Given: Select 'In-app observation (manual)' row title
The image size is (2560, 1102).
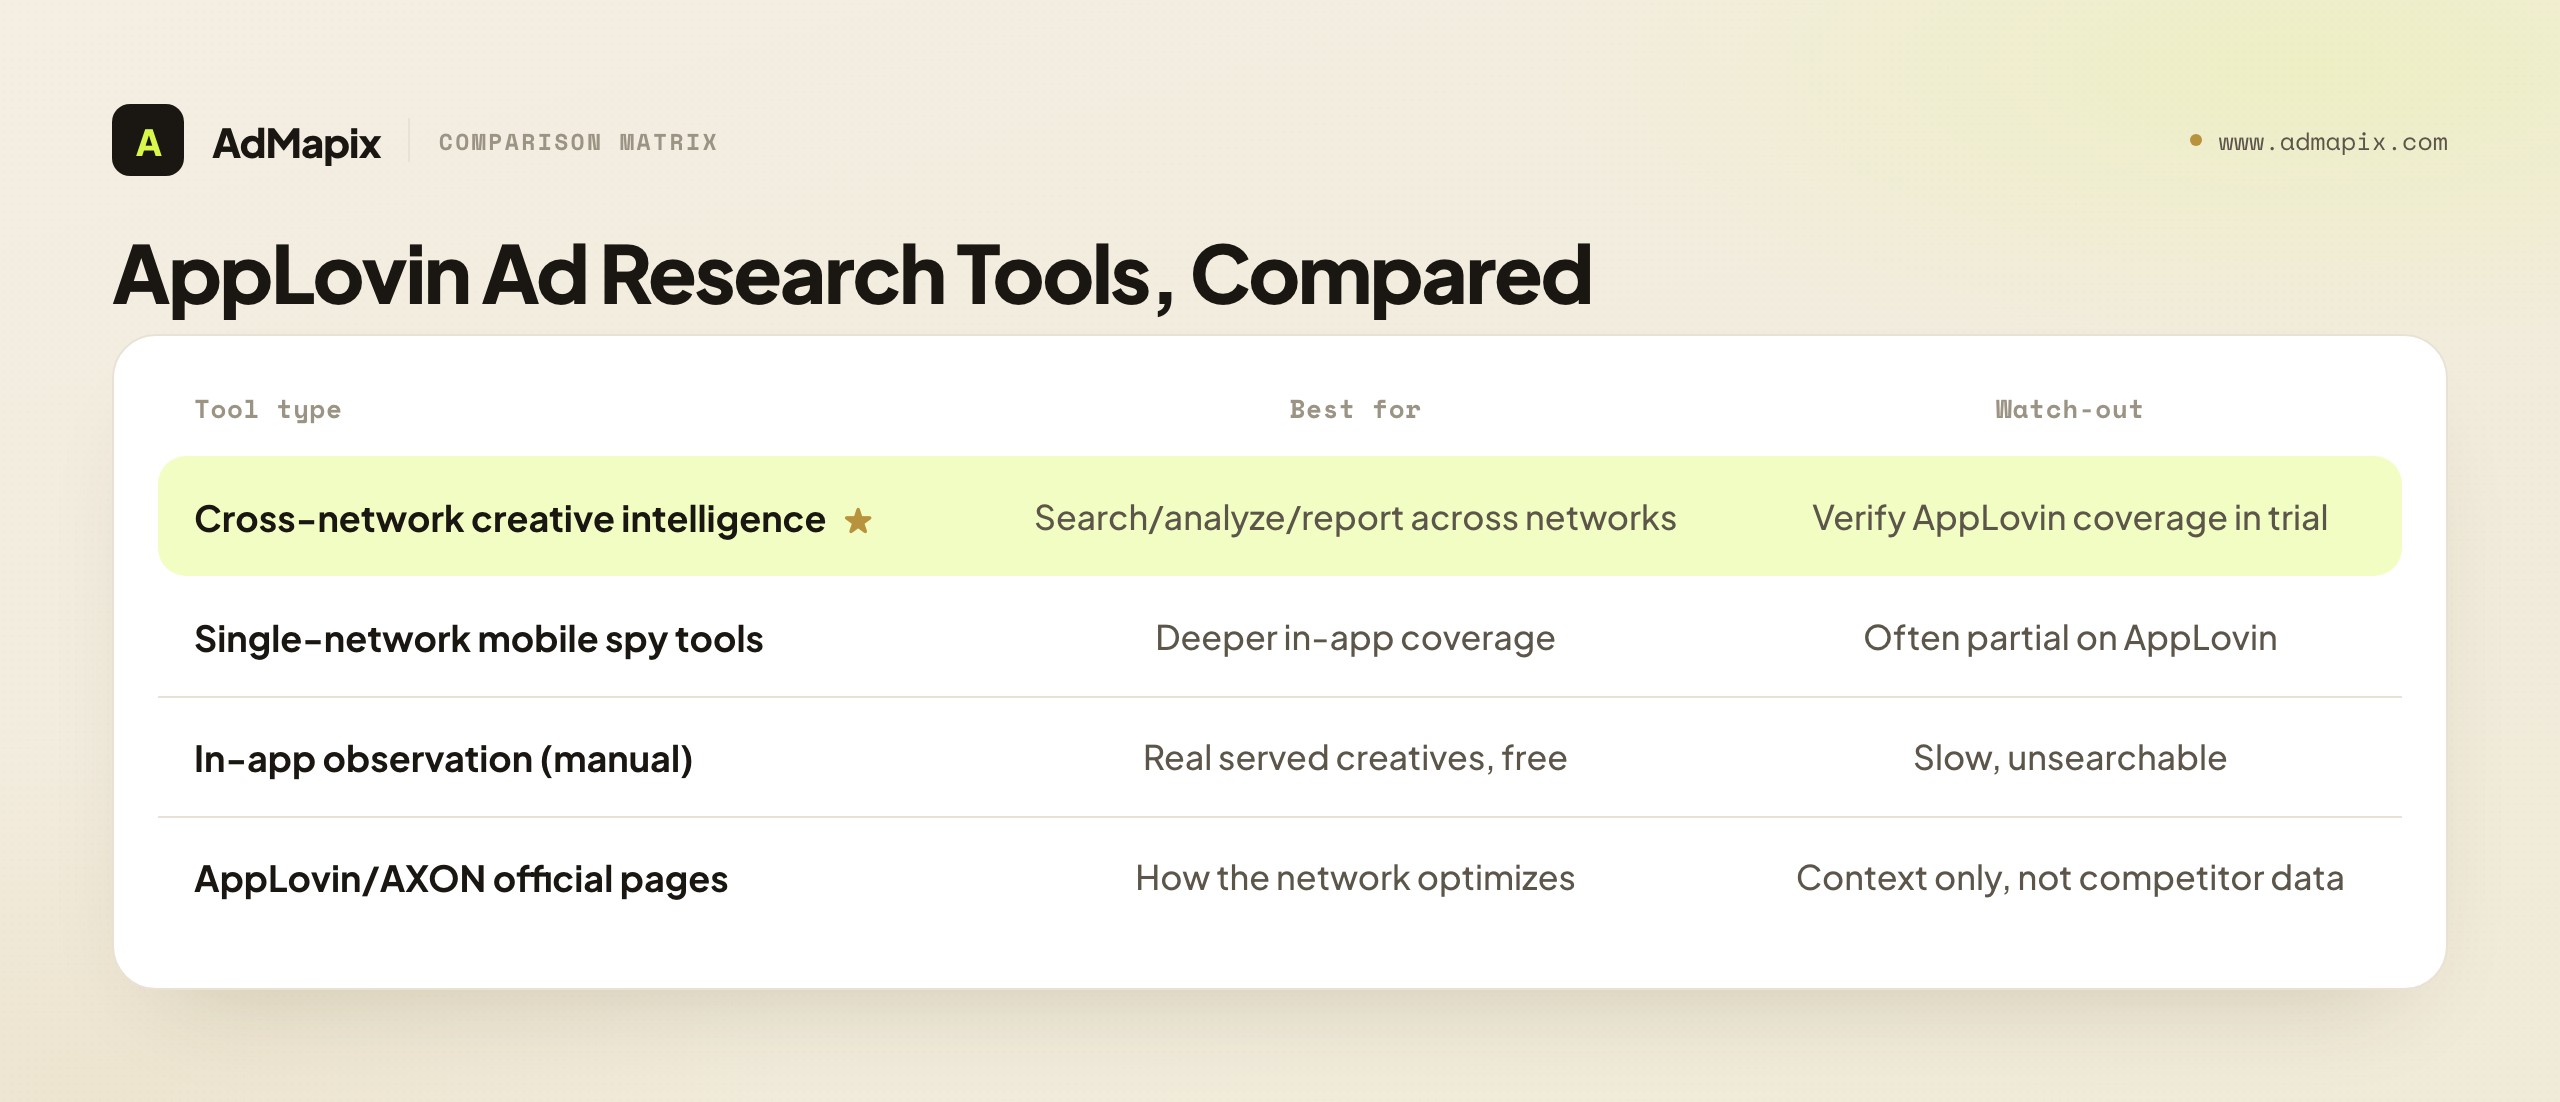Looking at the screenshot, I should coord(443,759).
